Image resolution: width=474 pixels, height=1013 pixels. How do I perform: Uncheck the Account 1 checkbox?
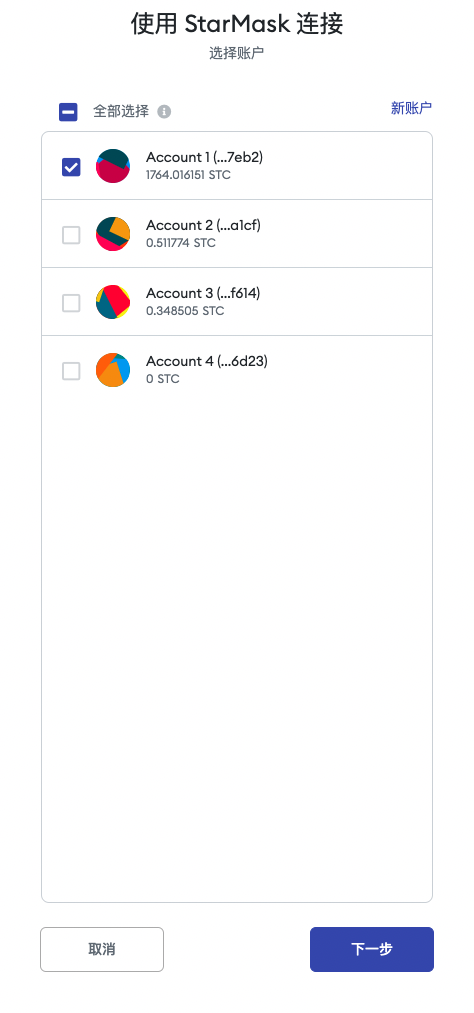[x=71, y=167]
